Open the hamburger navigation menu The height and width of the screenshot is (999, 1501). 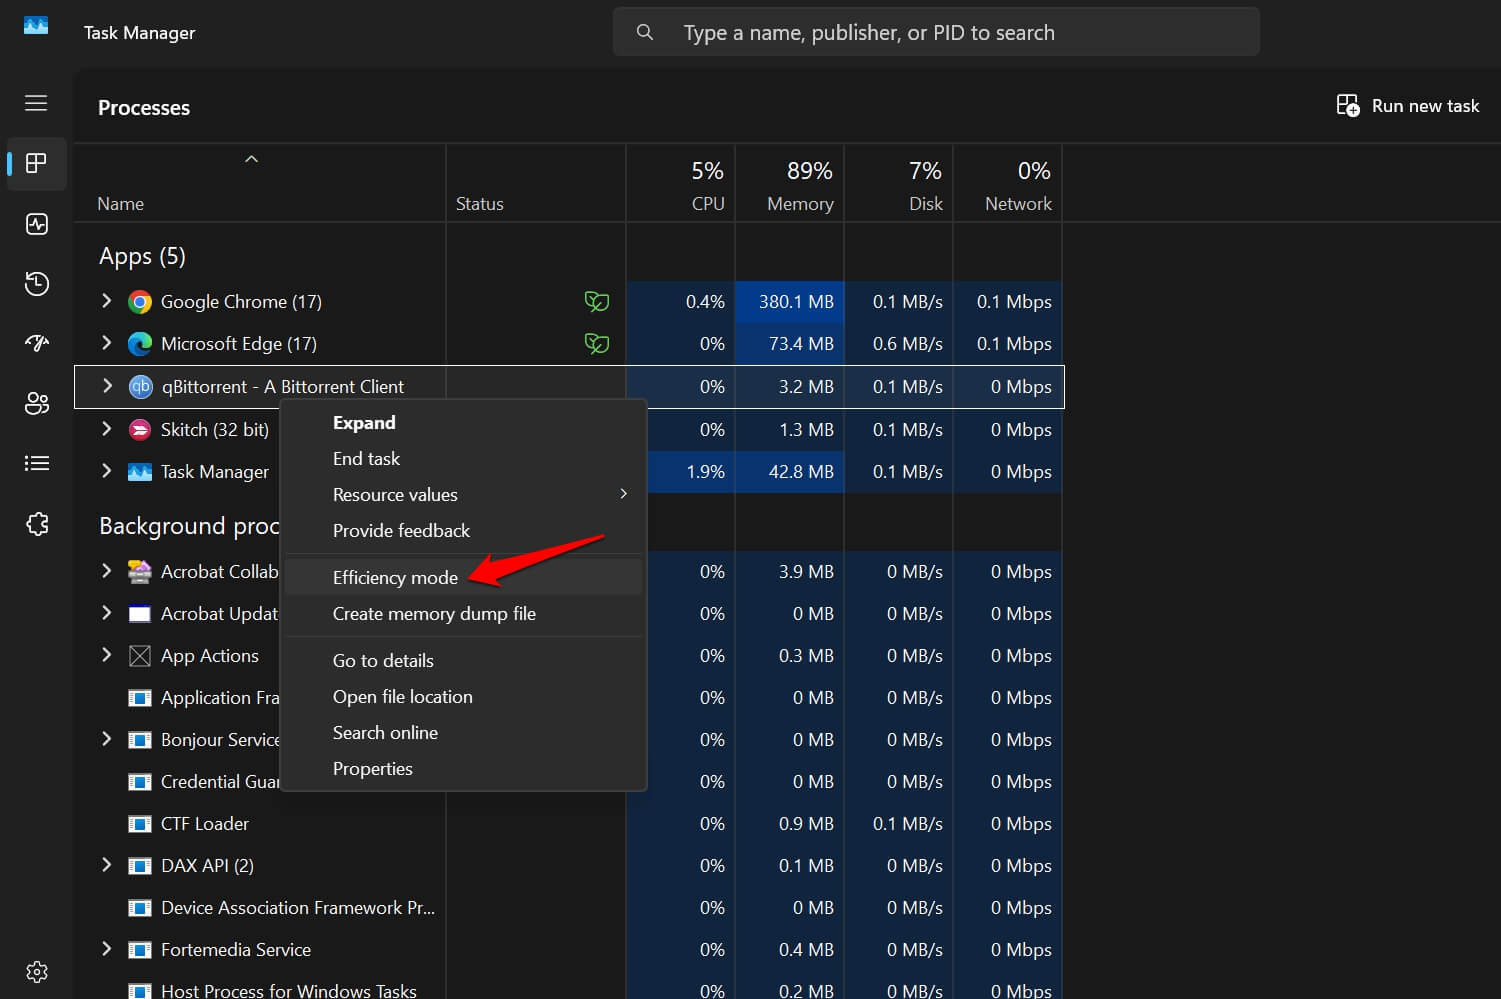pos(36,103)
